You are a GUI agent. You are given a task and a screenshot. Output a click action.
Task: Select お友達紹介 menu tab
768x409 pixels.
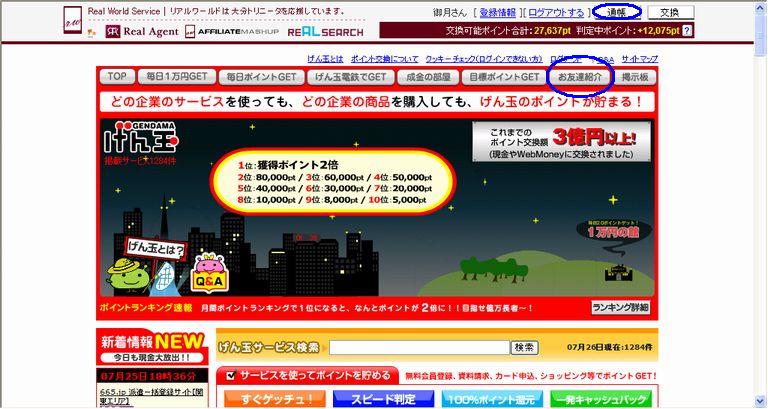[x=580, y=77]
